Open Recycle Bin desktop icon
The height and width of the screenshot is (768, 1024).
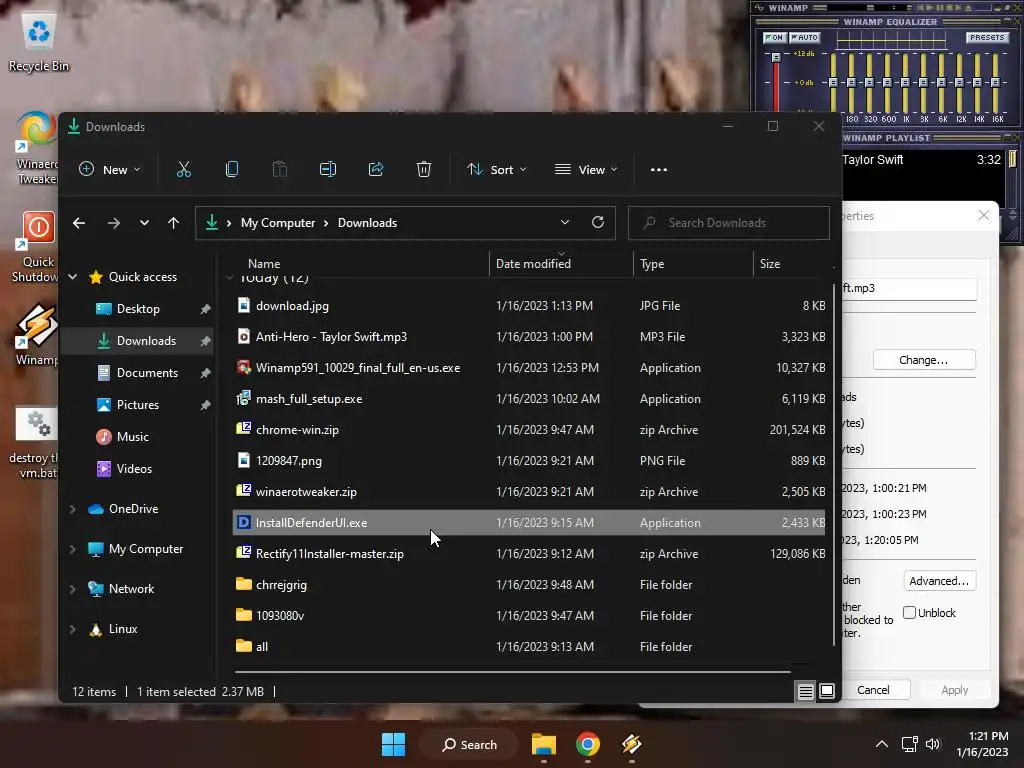point(39,42)
